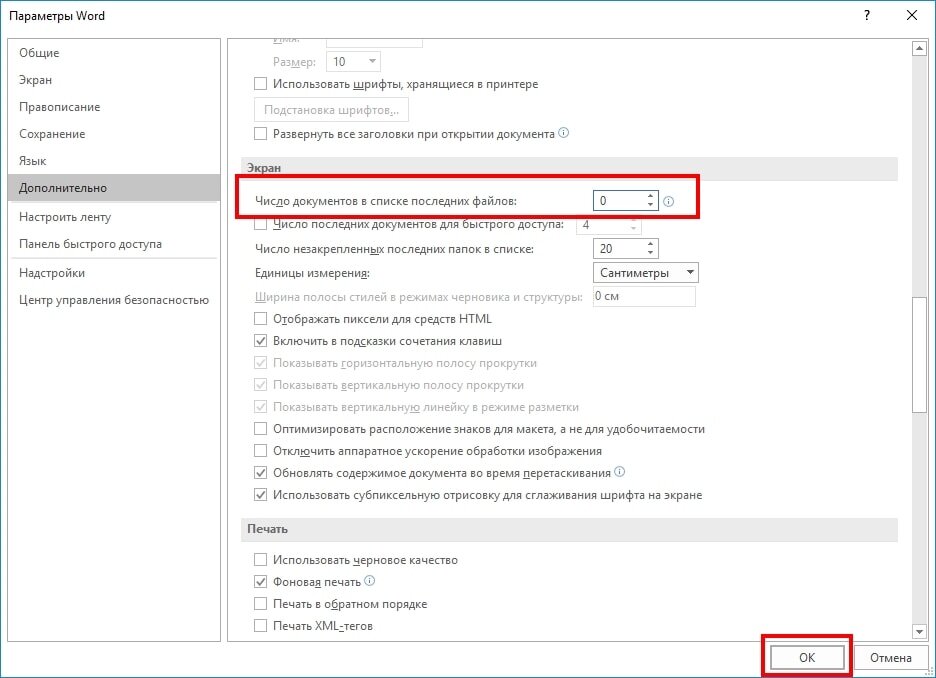Click the scrollbar up arrow
Image resolution: width=936 pixels, height=678 pixels.
click(x=919, y=49)
